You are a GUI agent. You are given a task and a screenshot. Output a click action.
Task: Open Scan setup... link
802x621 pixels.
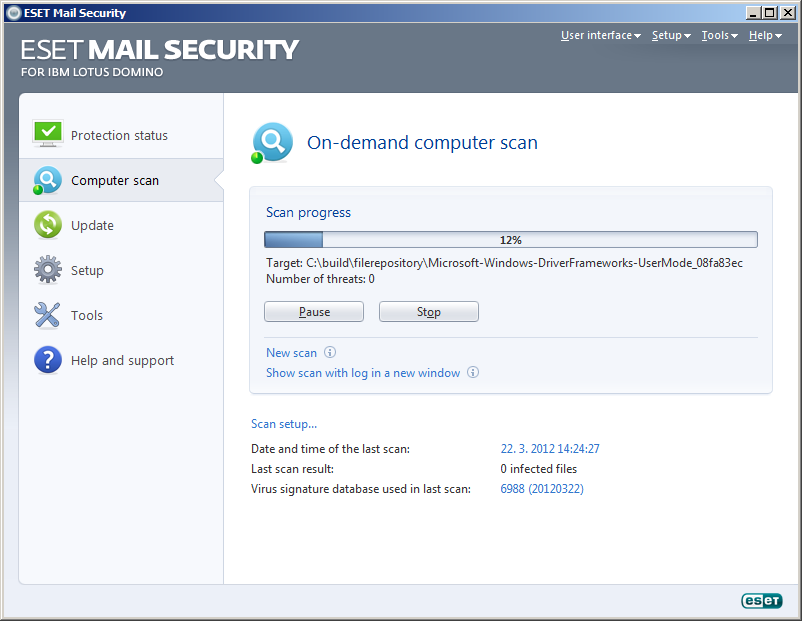click(284, 424)
